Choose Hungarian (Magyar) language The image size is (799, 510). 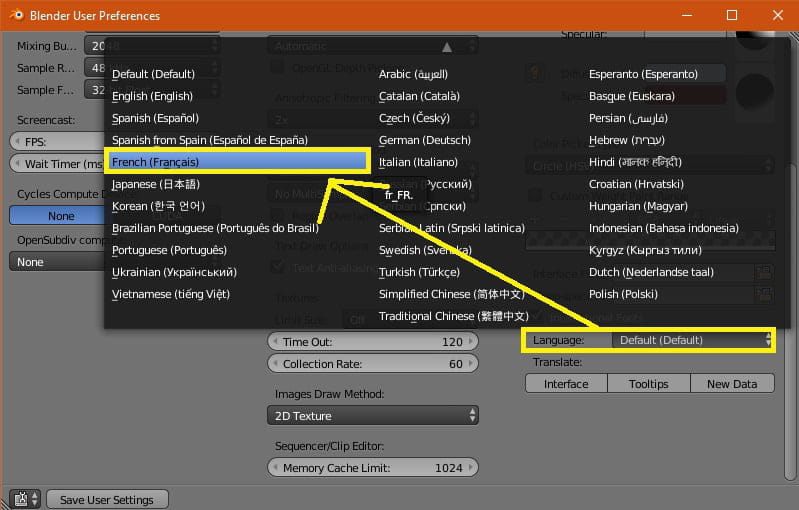click(x=638, y=206)
